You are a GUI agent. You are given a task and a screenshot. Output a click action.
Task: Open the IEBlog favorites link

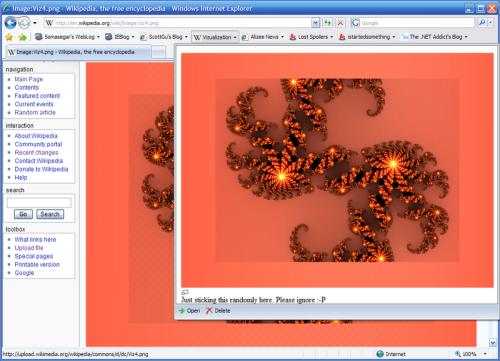117,37
